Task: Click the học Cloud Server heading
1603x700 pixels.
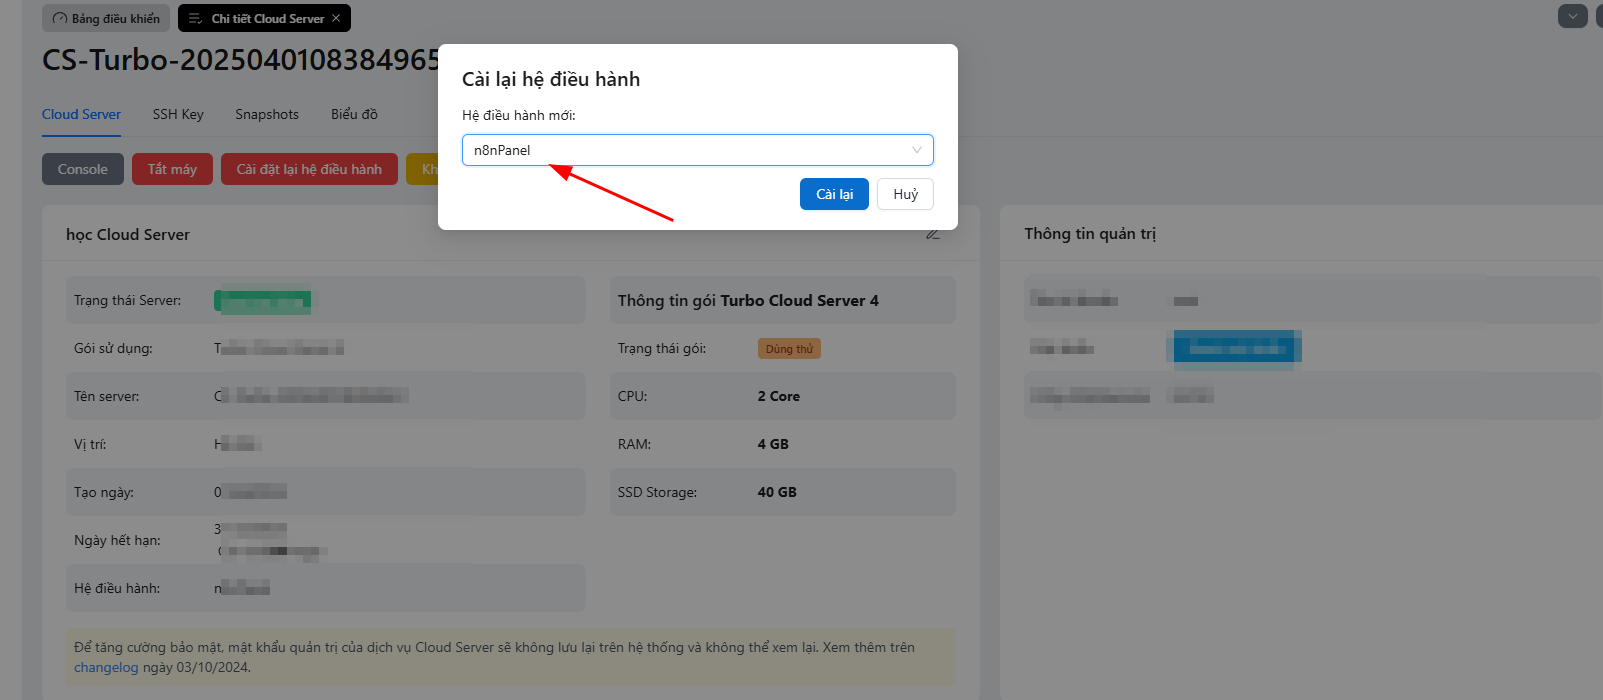Action: (x=128, y=234)
